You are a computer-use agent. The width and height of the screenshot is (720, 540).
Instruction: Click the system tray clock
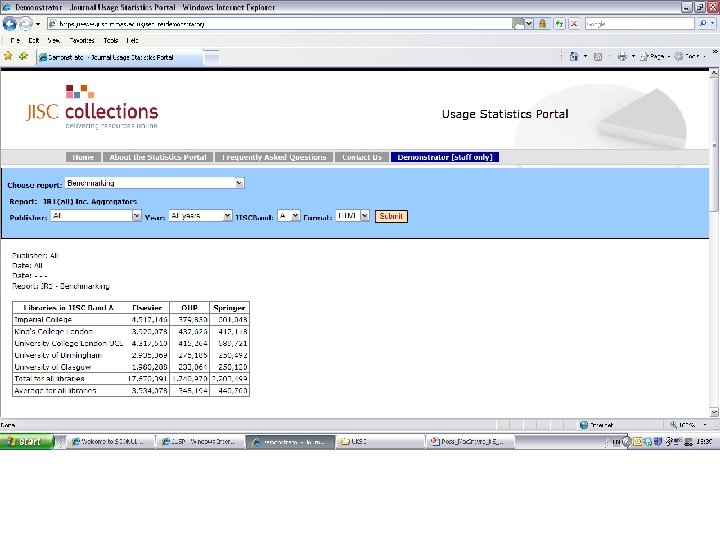(x=704, y=442)
